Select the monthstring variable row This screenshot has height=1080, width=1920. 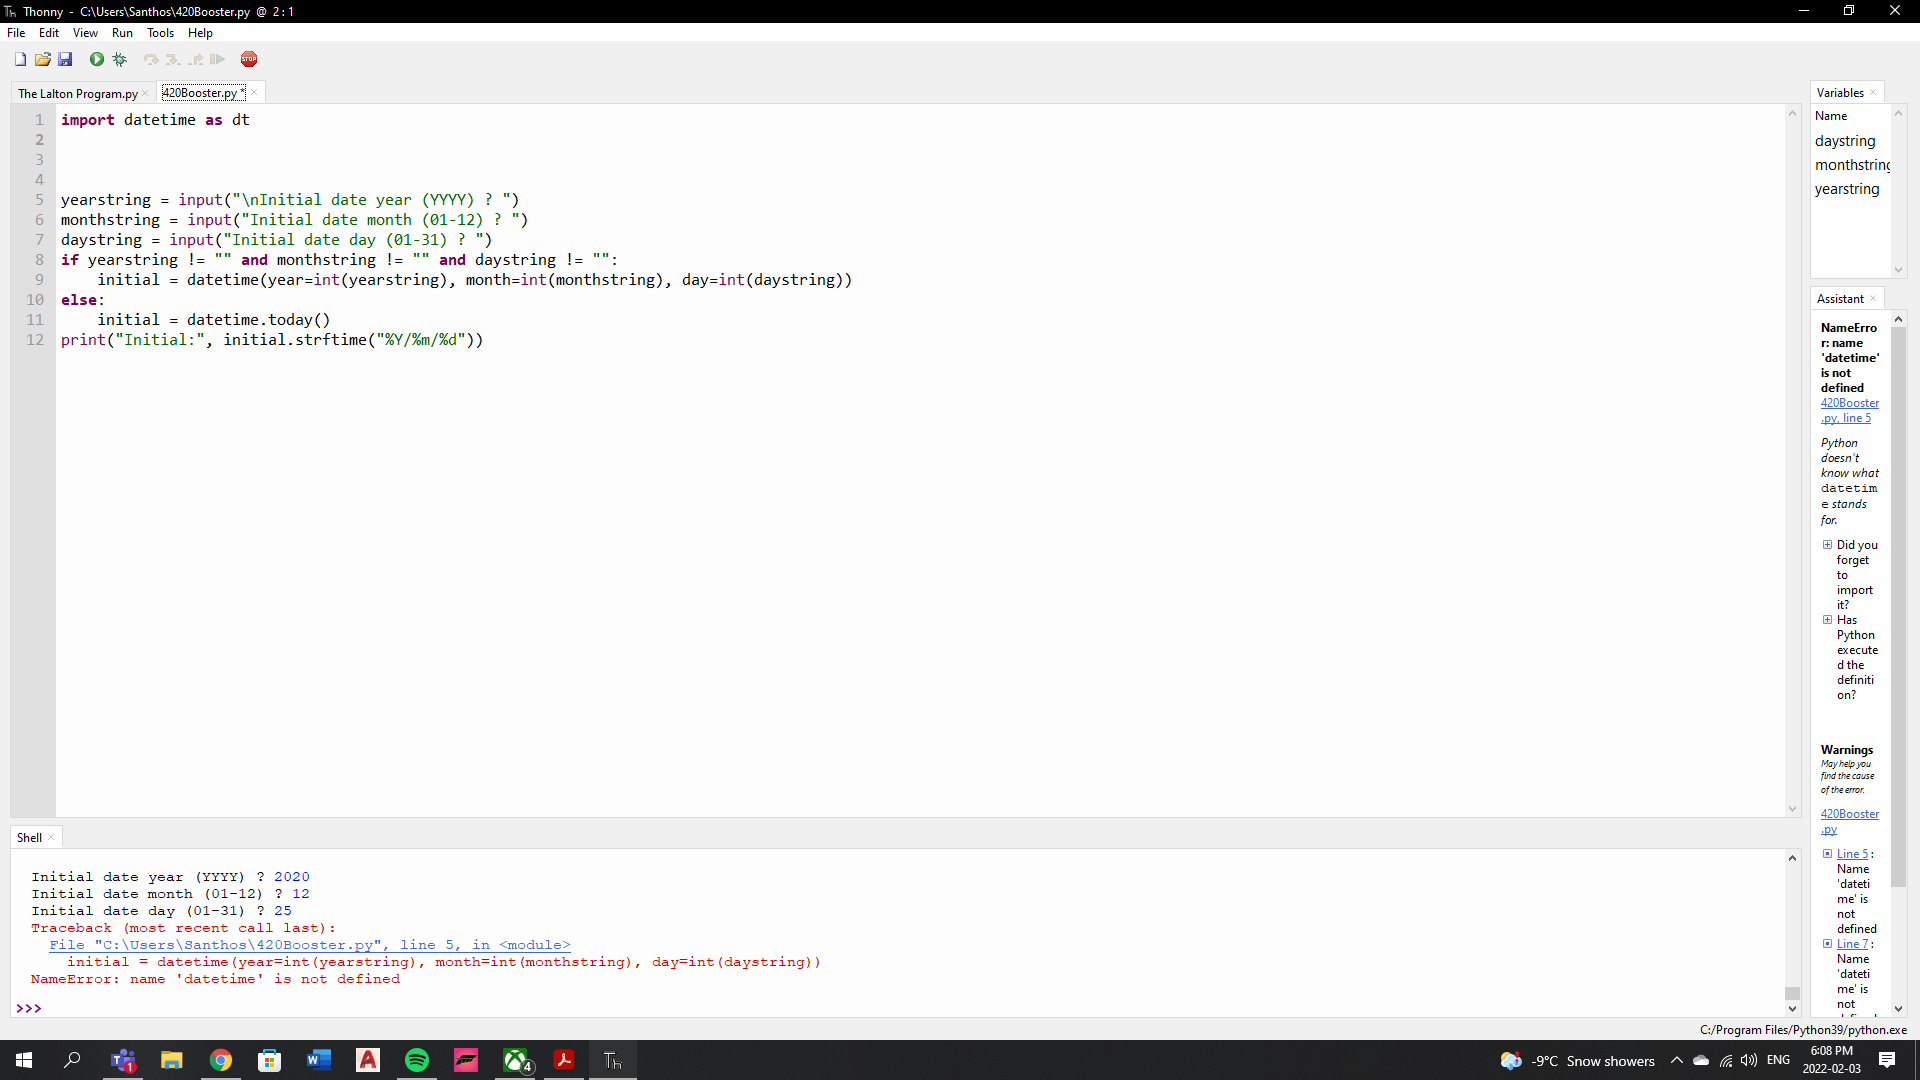[x=1850, y=165]
